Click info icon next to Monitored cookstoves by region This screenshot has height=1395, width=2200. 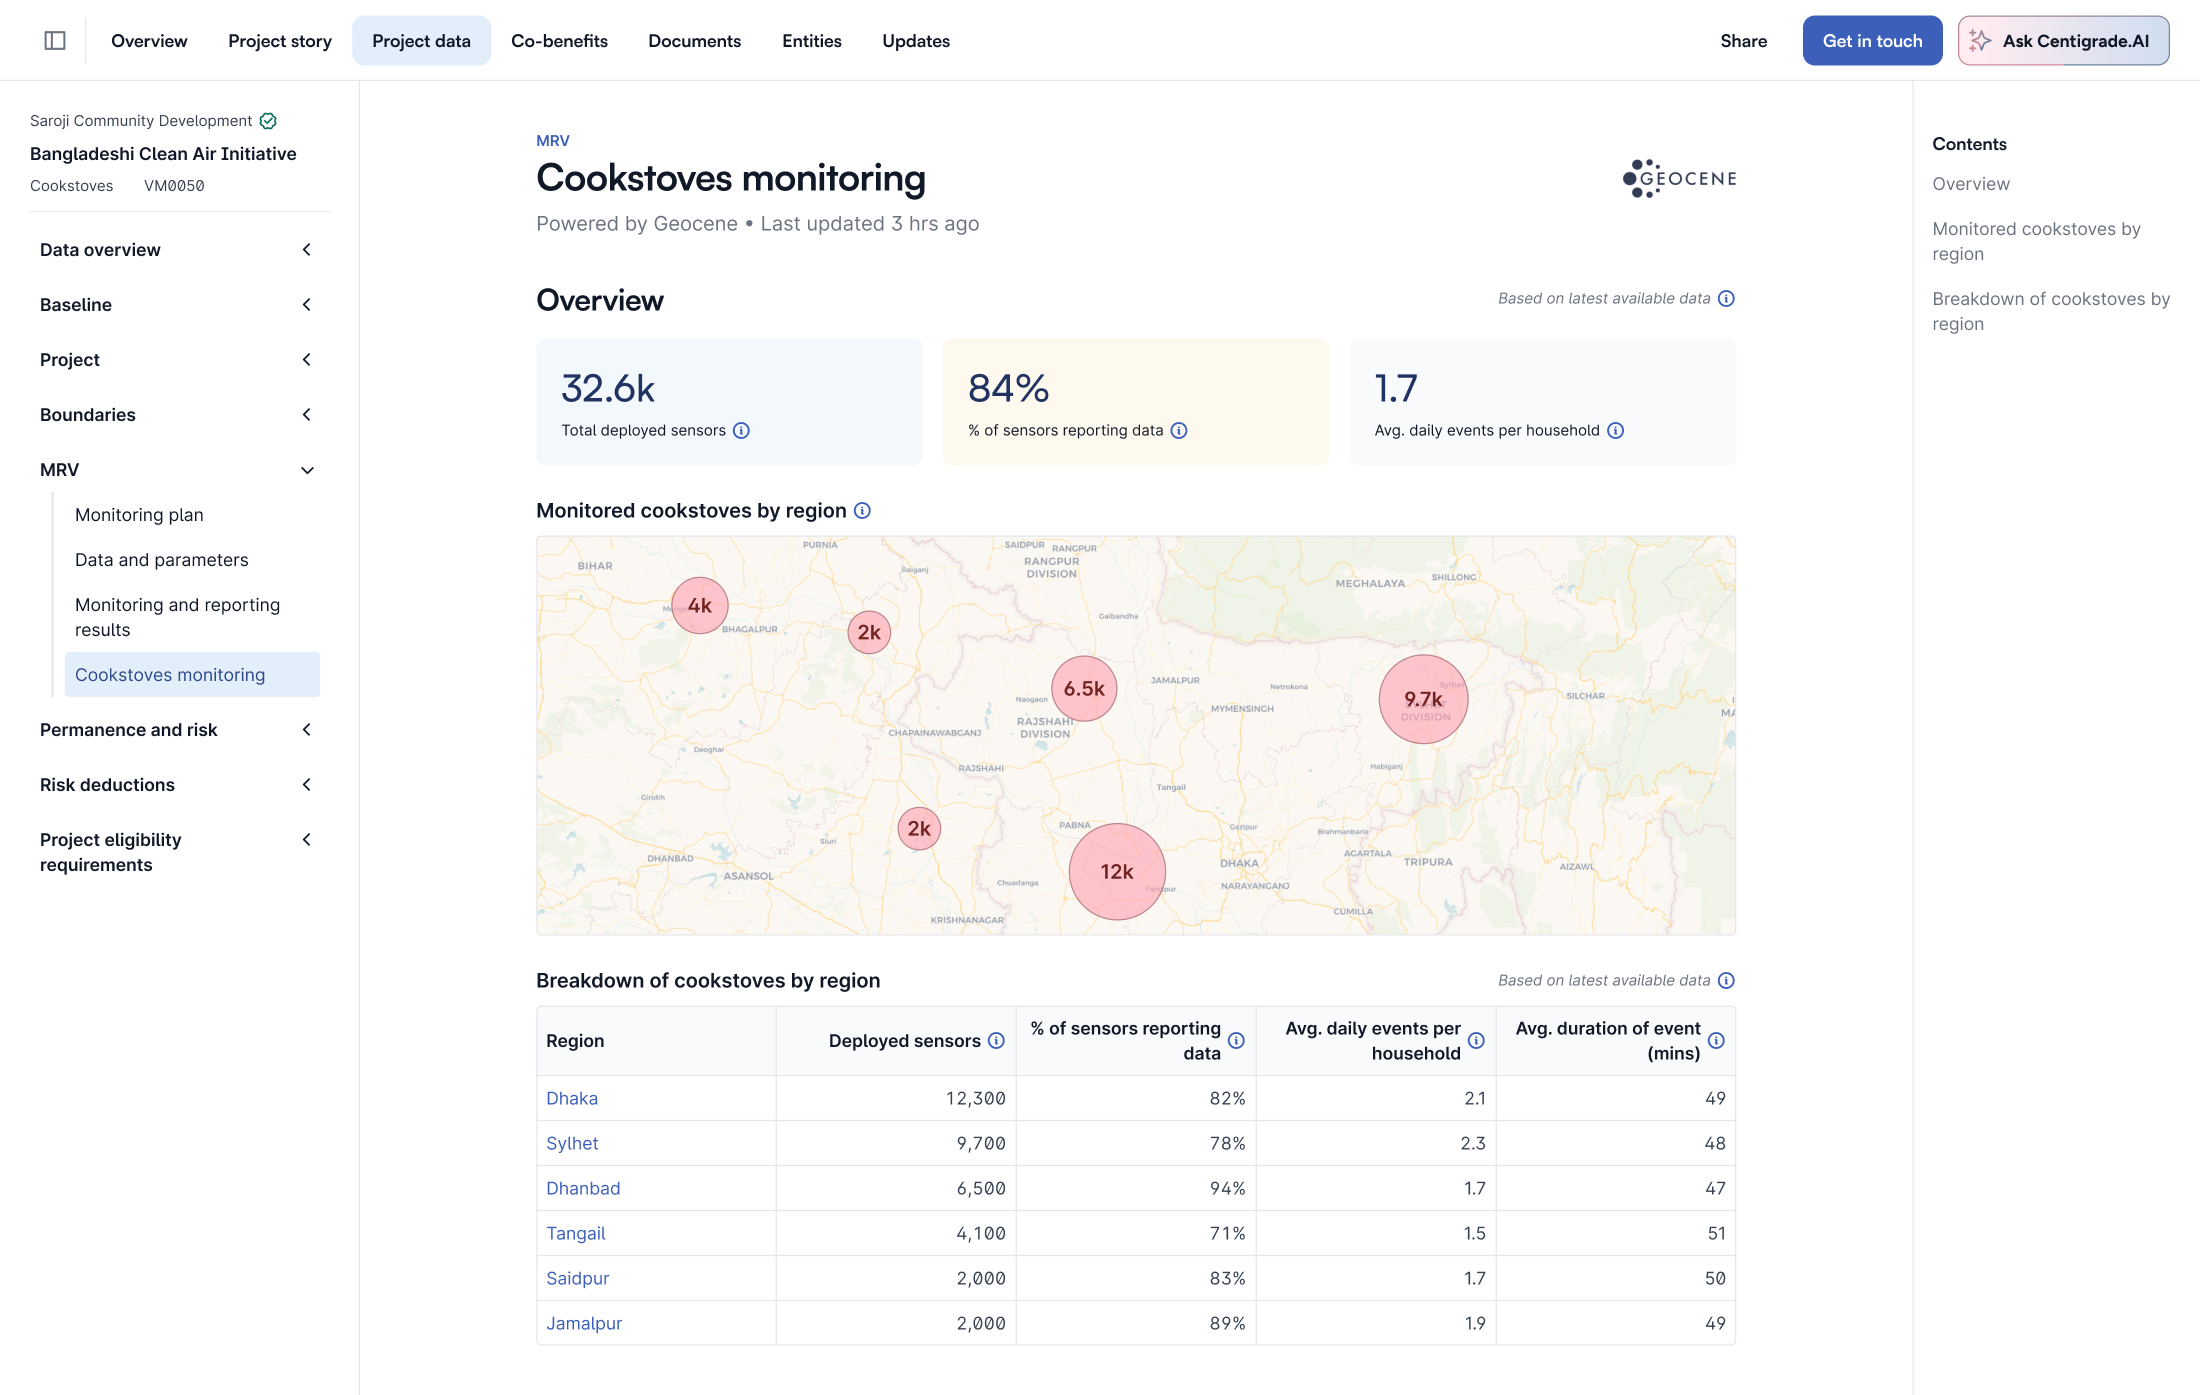click(x=863, y=511)
